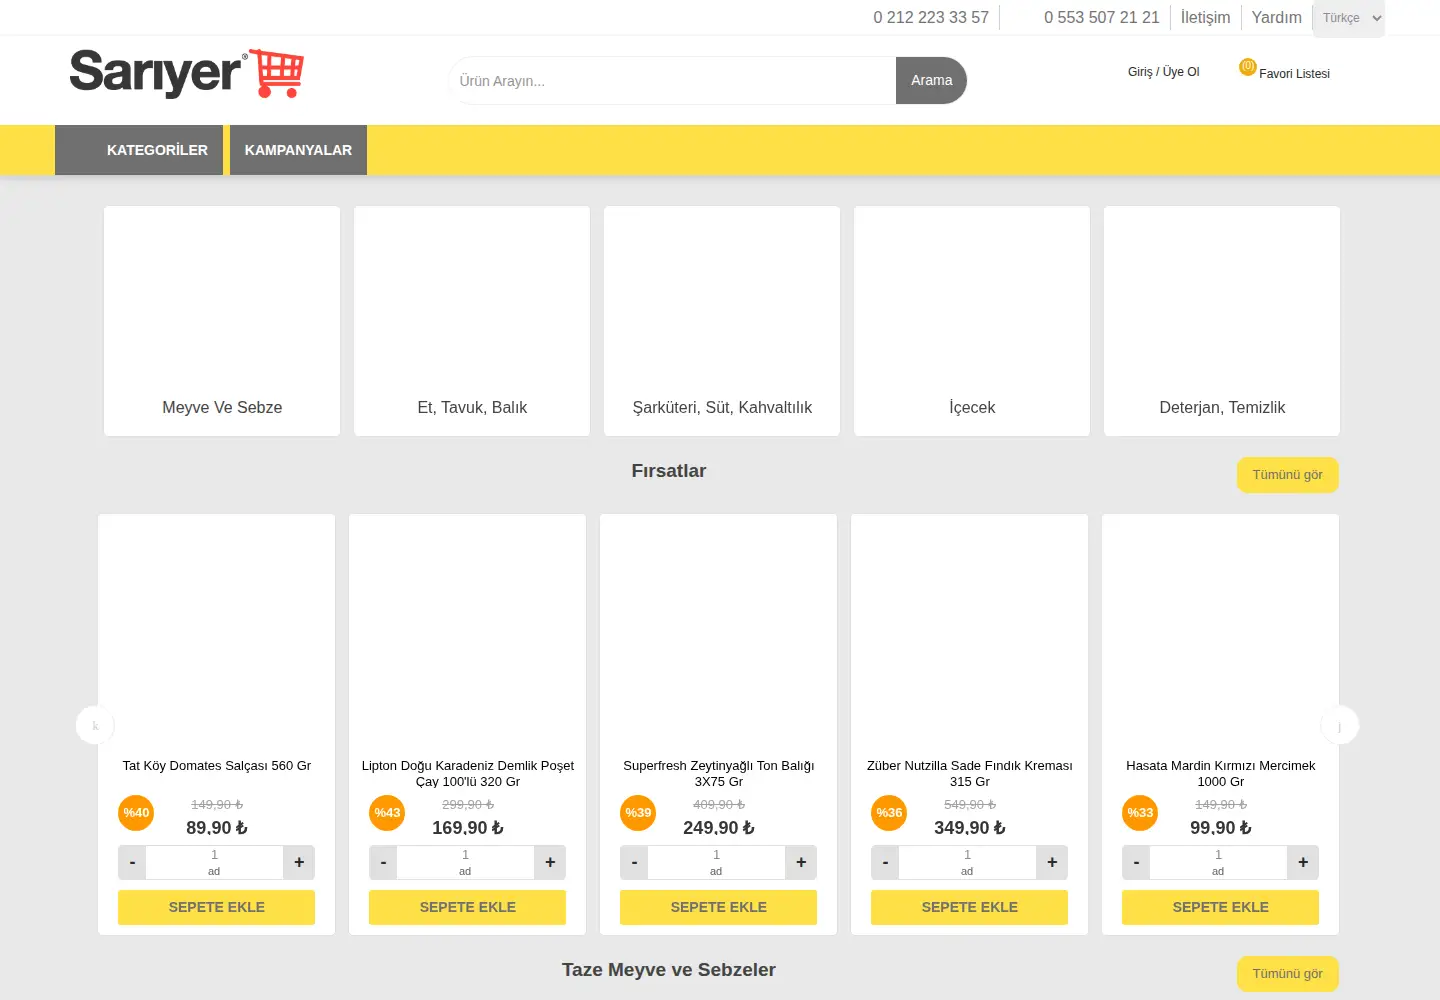Advance the carousel with next arrow
The width and height of the screenshot is (1440, 1000).
point(1340,725)
